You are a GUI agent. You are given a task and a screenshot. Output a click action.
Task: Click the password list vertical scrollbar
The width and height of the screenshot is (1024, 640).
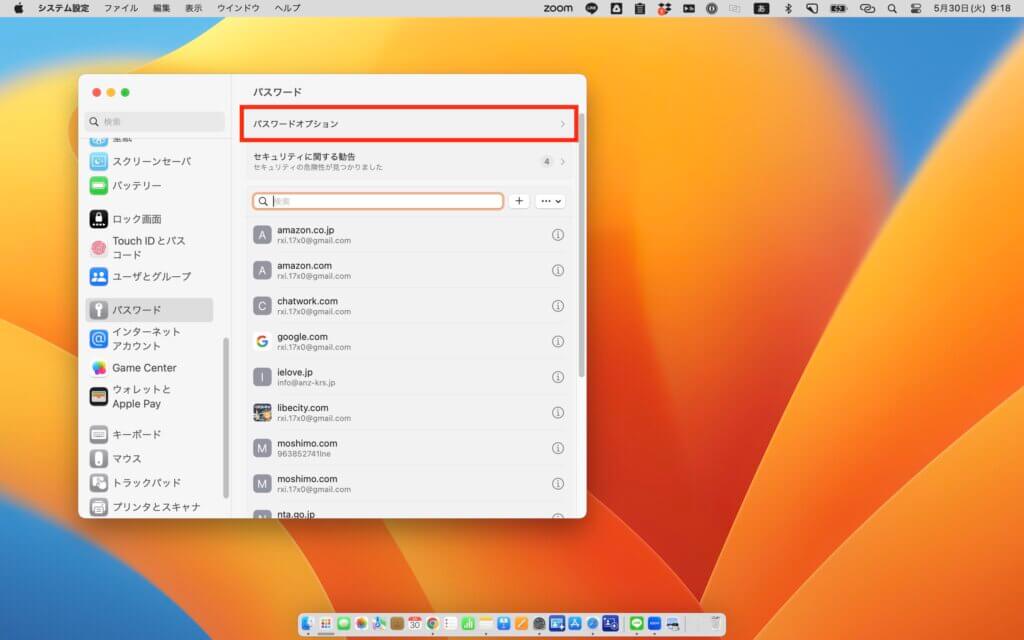pos(581,245)
